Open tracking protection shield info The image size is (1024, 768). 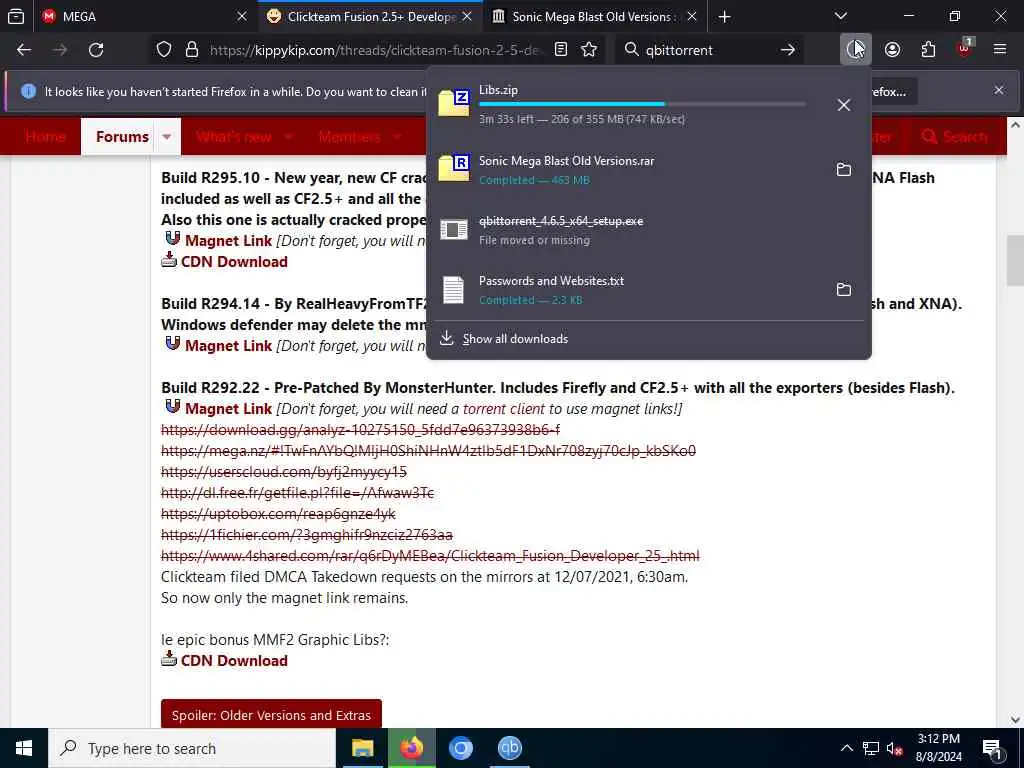click(164, 50)
